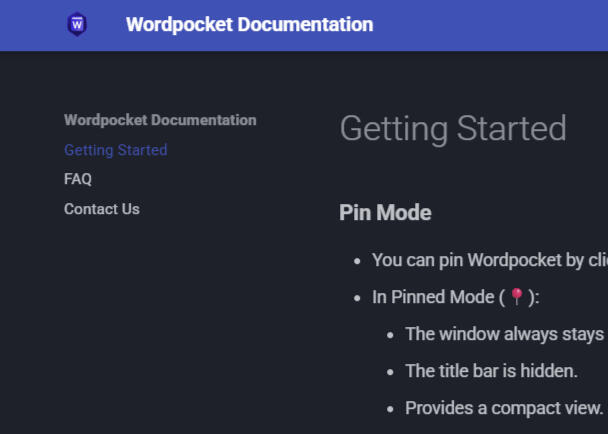Viewport: 608px width, 434px height.
Task: Go to the FAQ page
Action: (78, 179)
